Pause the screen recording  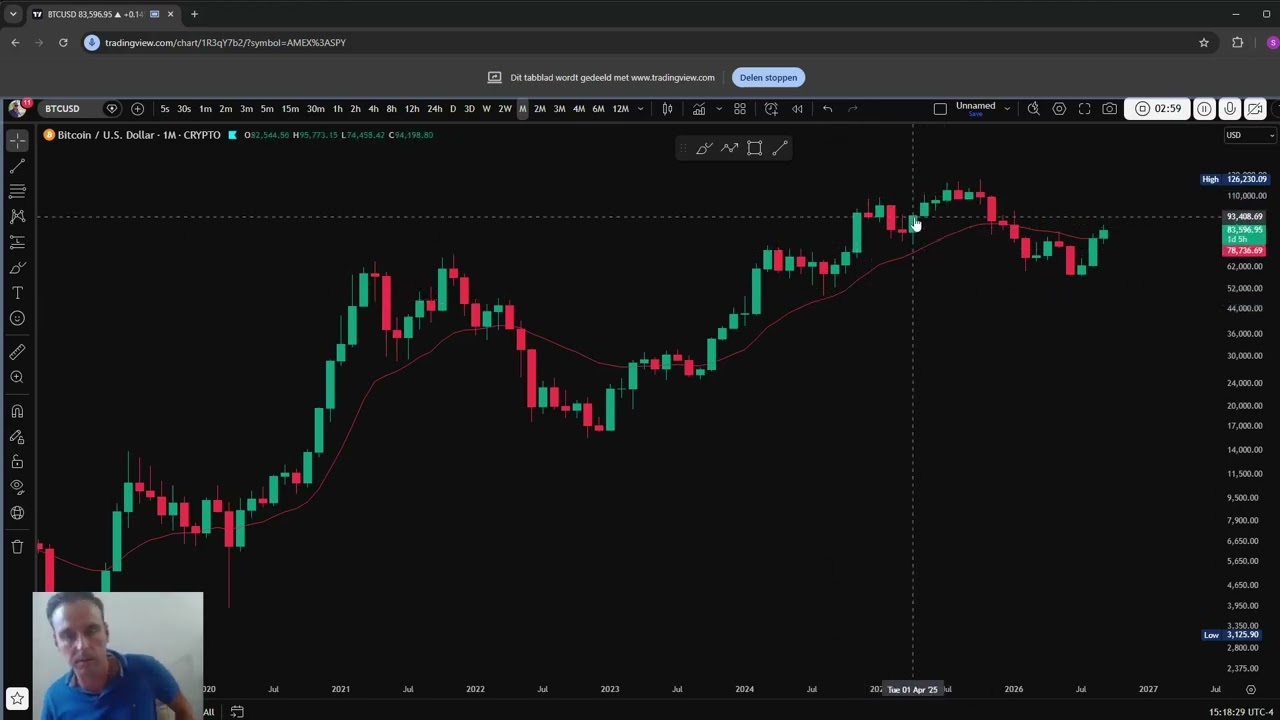(x=1204, y=109)
